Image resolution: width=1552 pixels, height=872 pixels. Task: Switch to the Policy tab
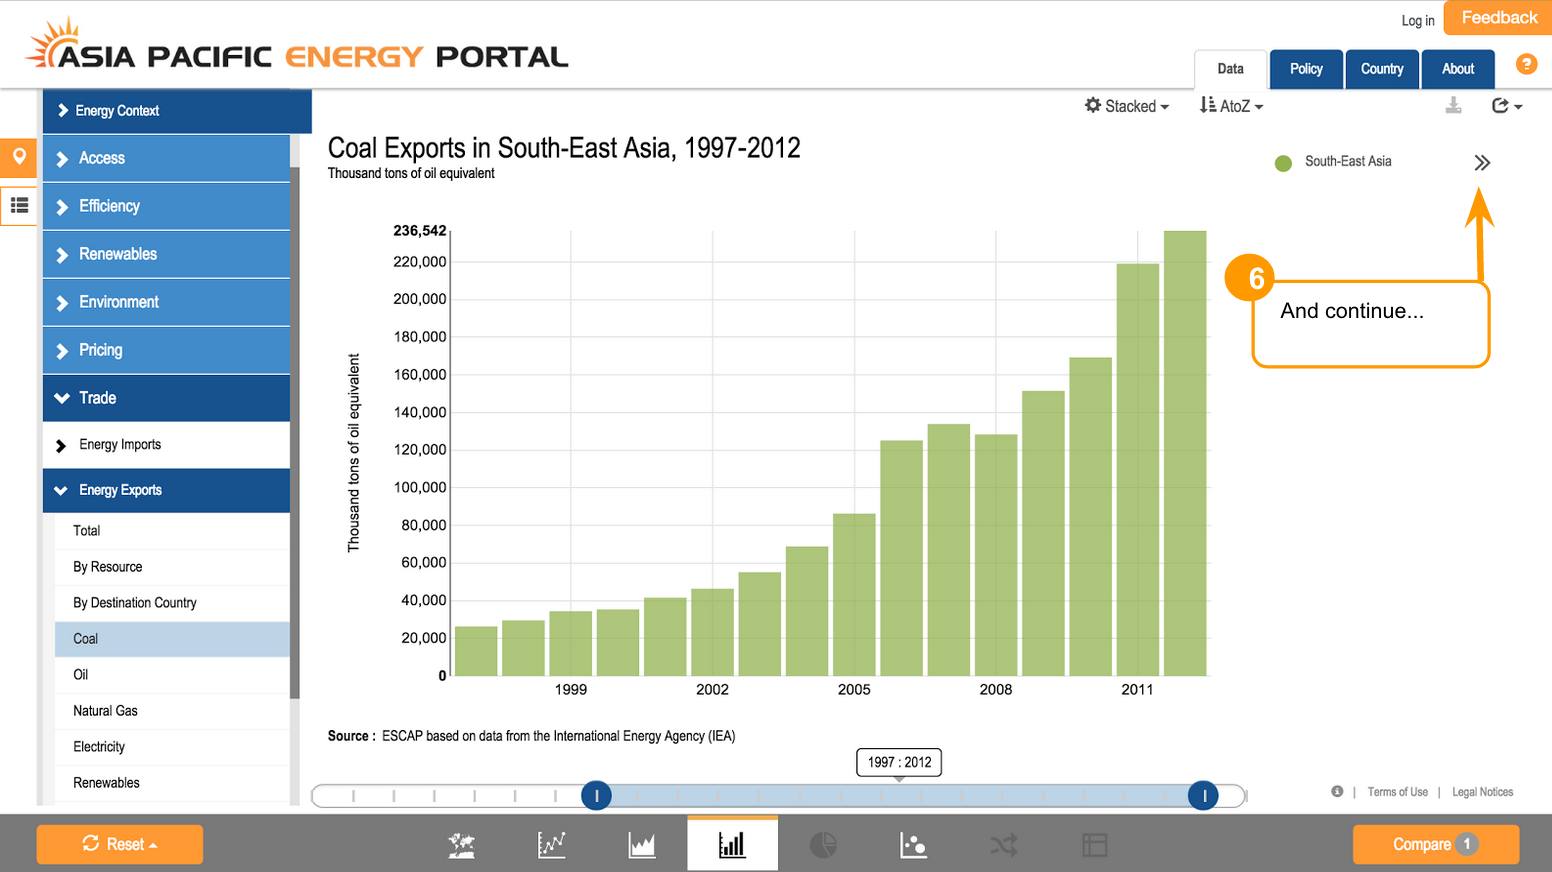(x=1306, y=69)
